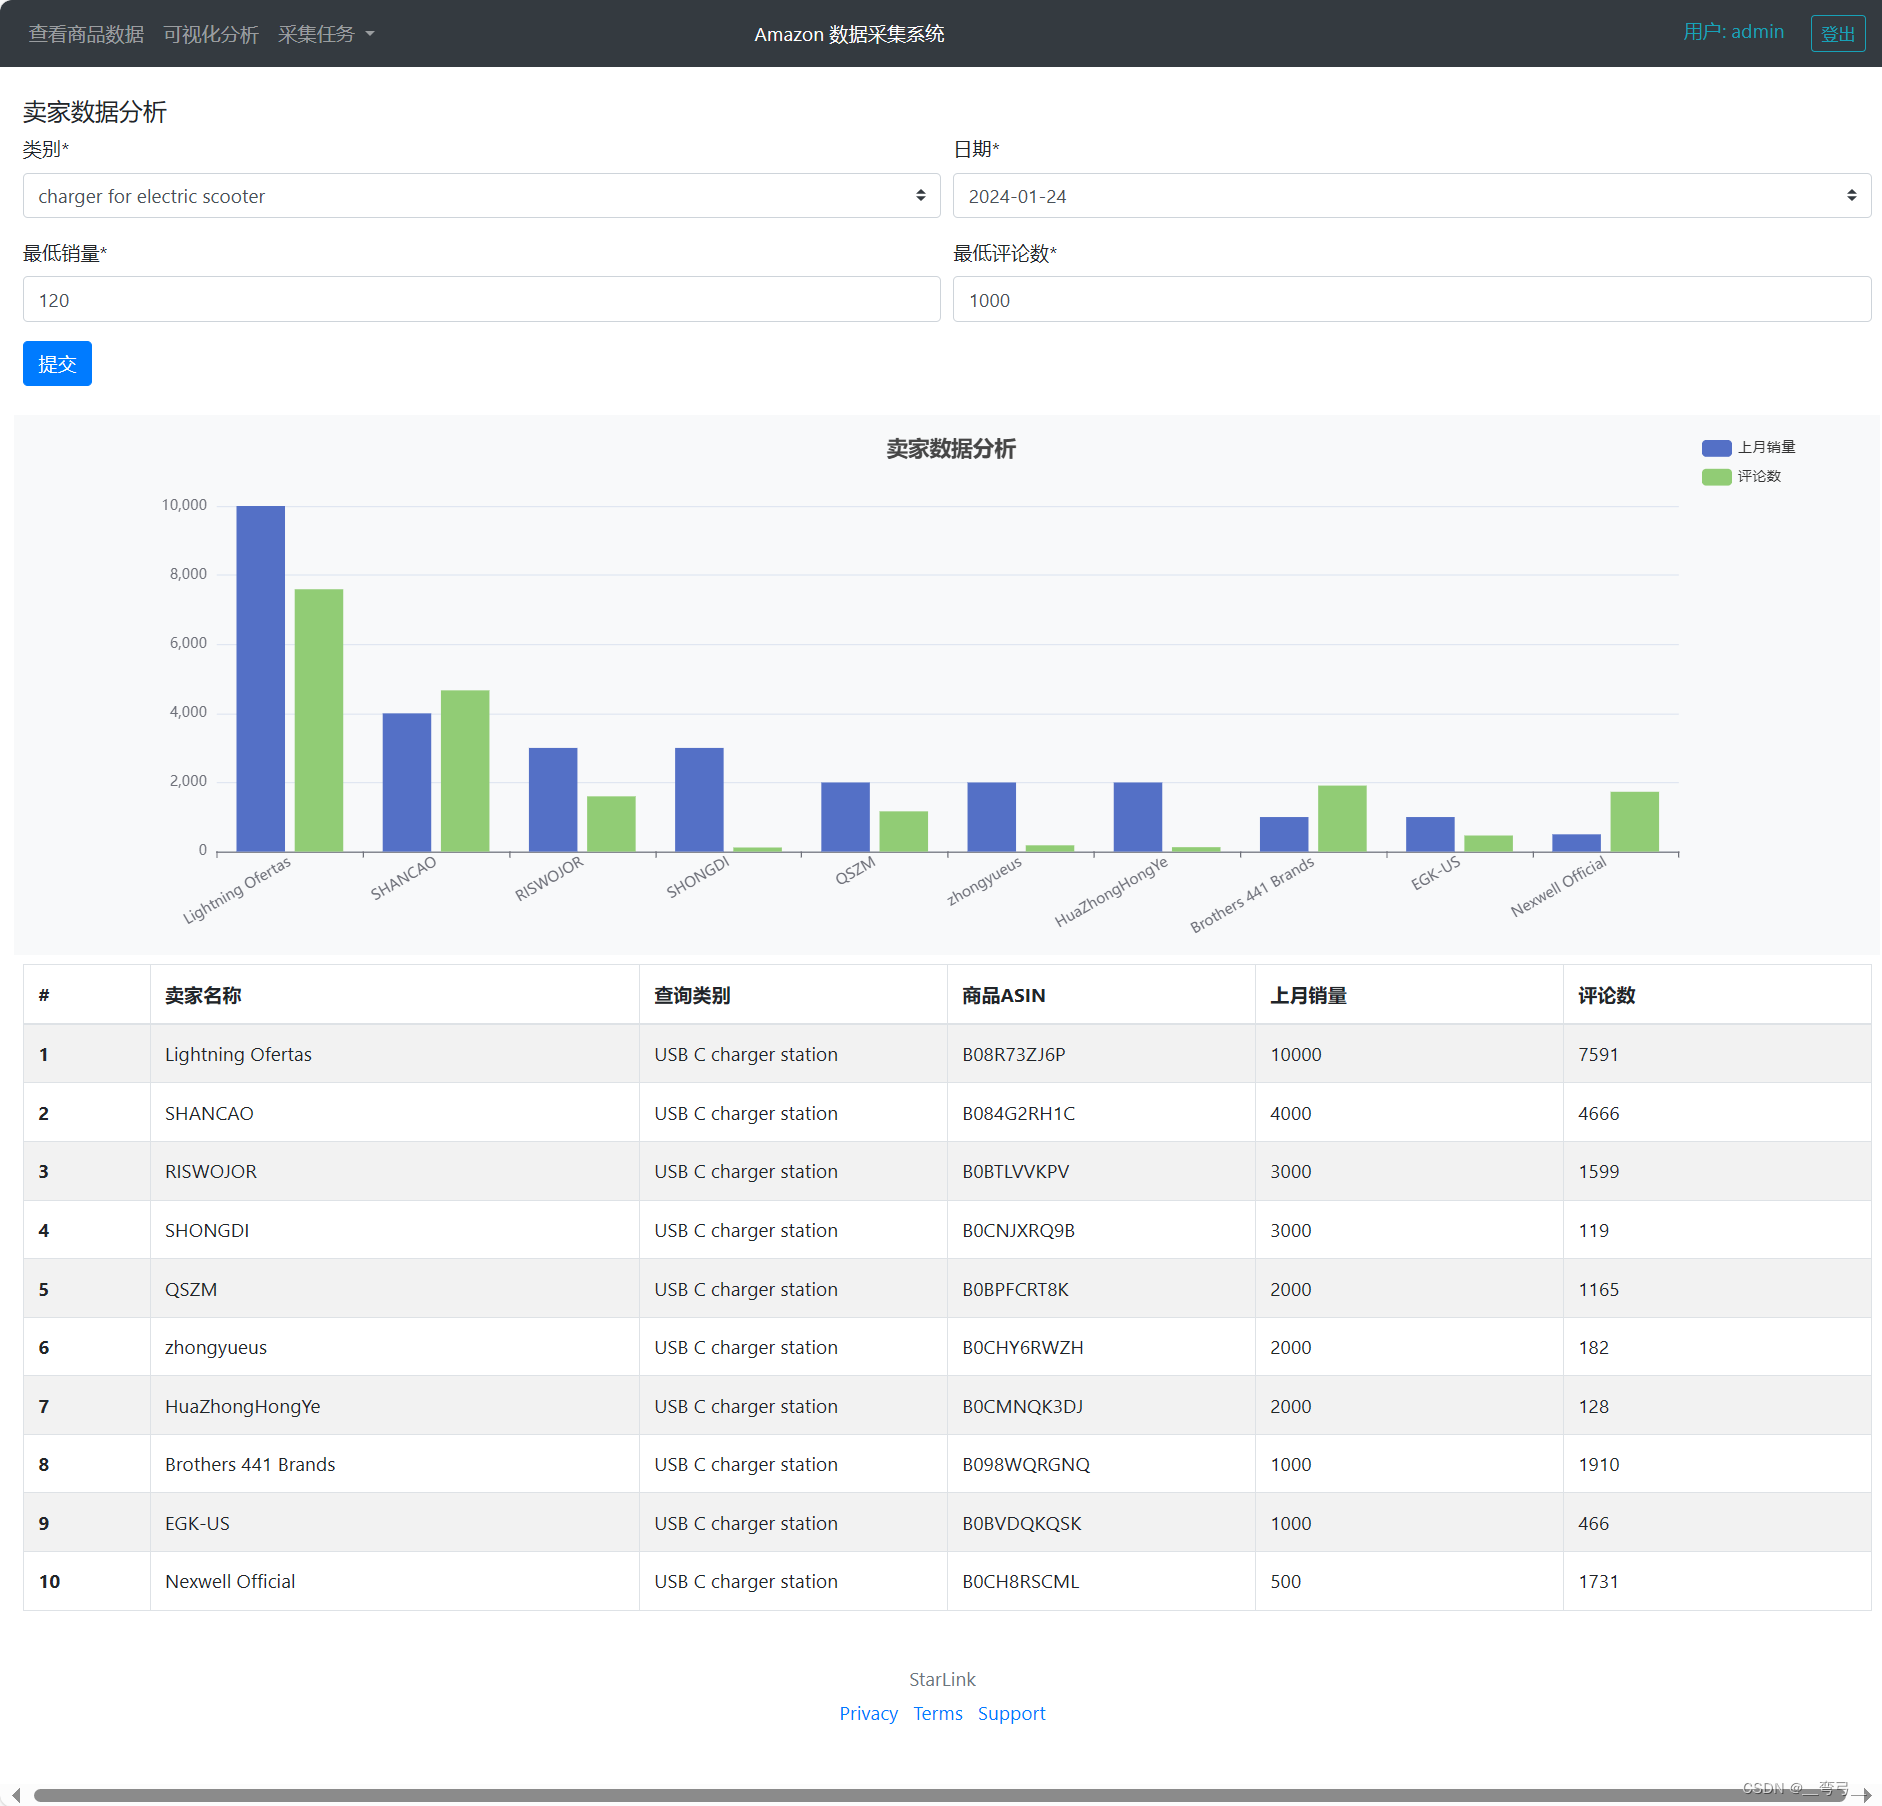The image size is (1882, 1806).
Task: Click the blue SHANCAO sales bar
Action: (x=407, y=782)
